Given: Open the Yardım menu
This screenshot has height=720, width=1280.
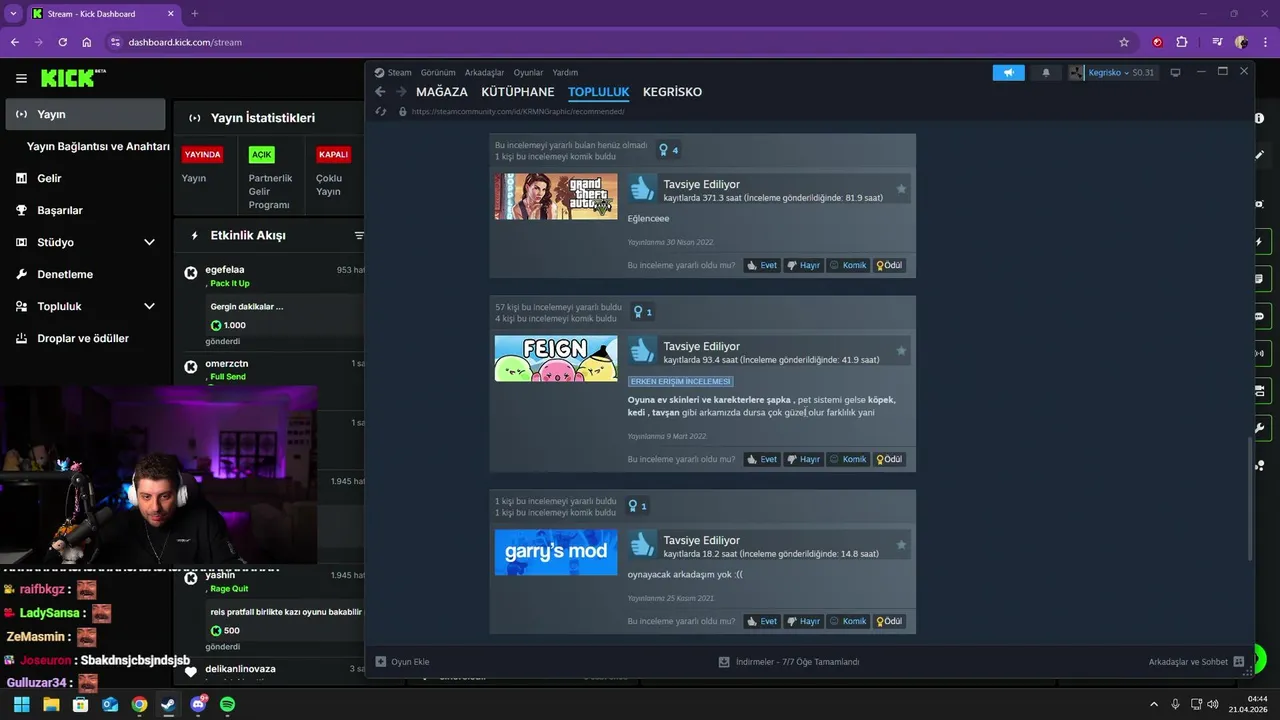Looking at the screenshot, I should pyautogui.click(x=565, y=73).
